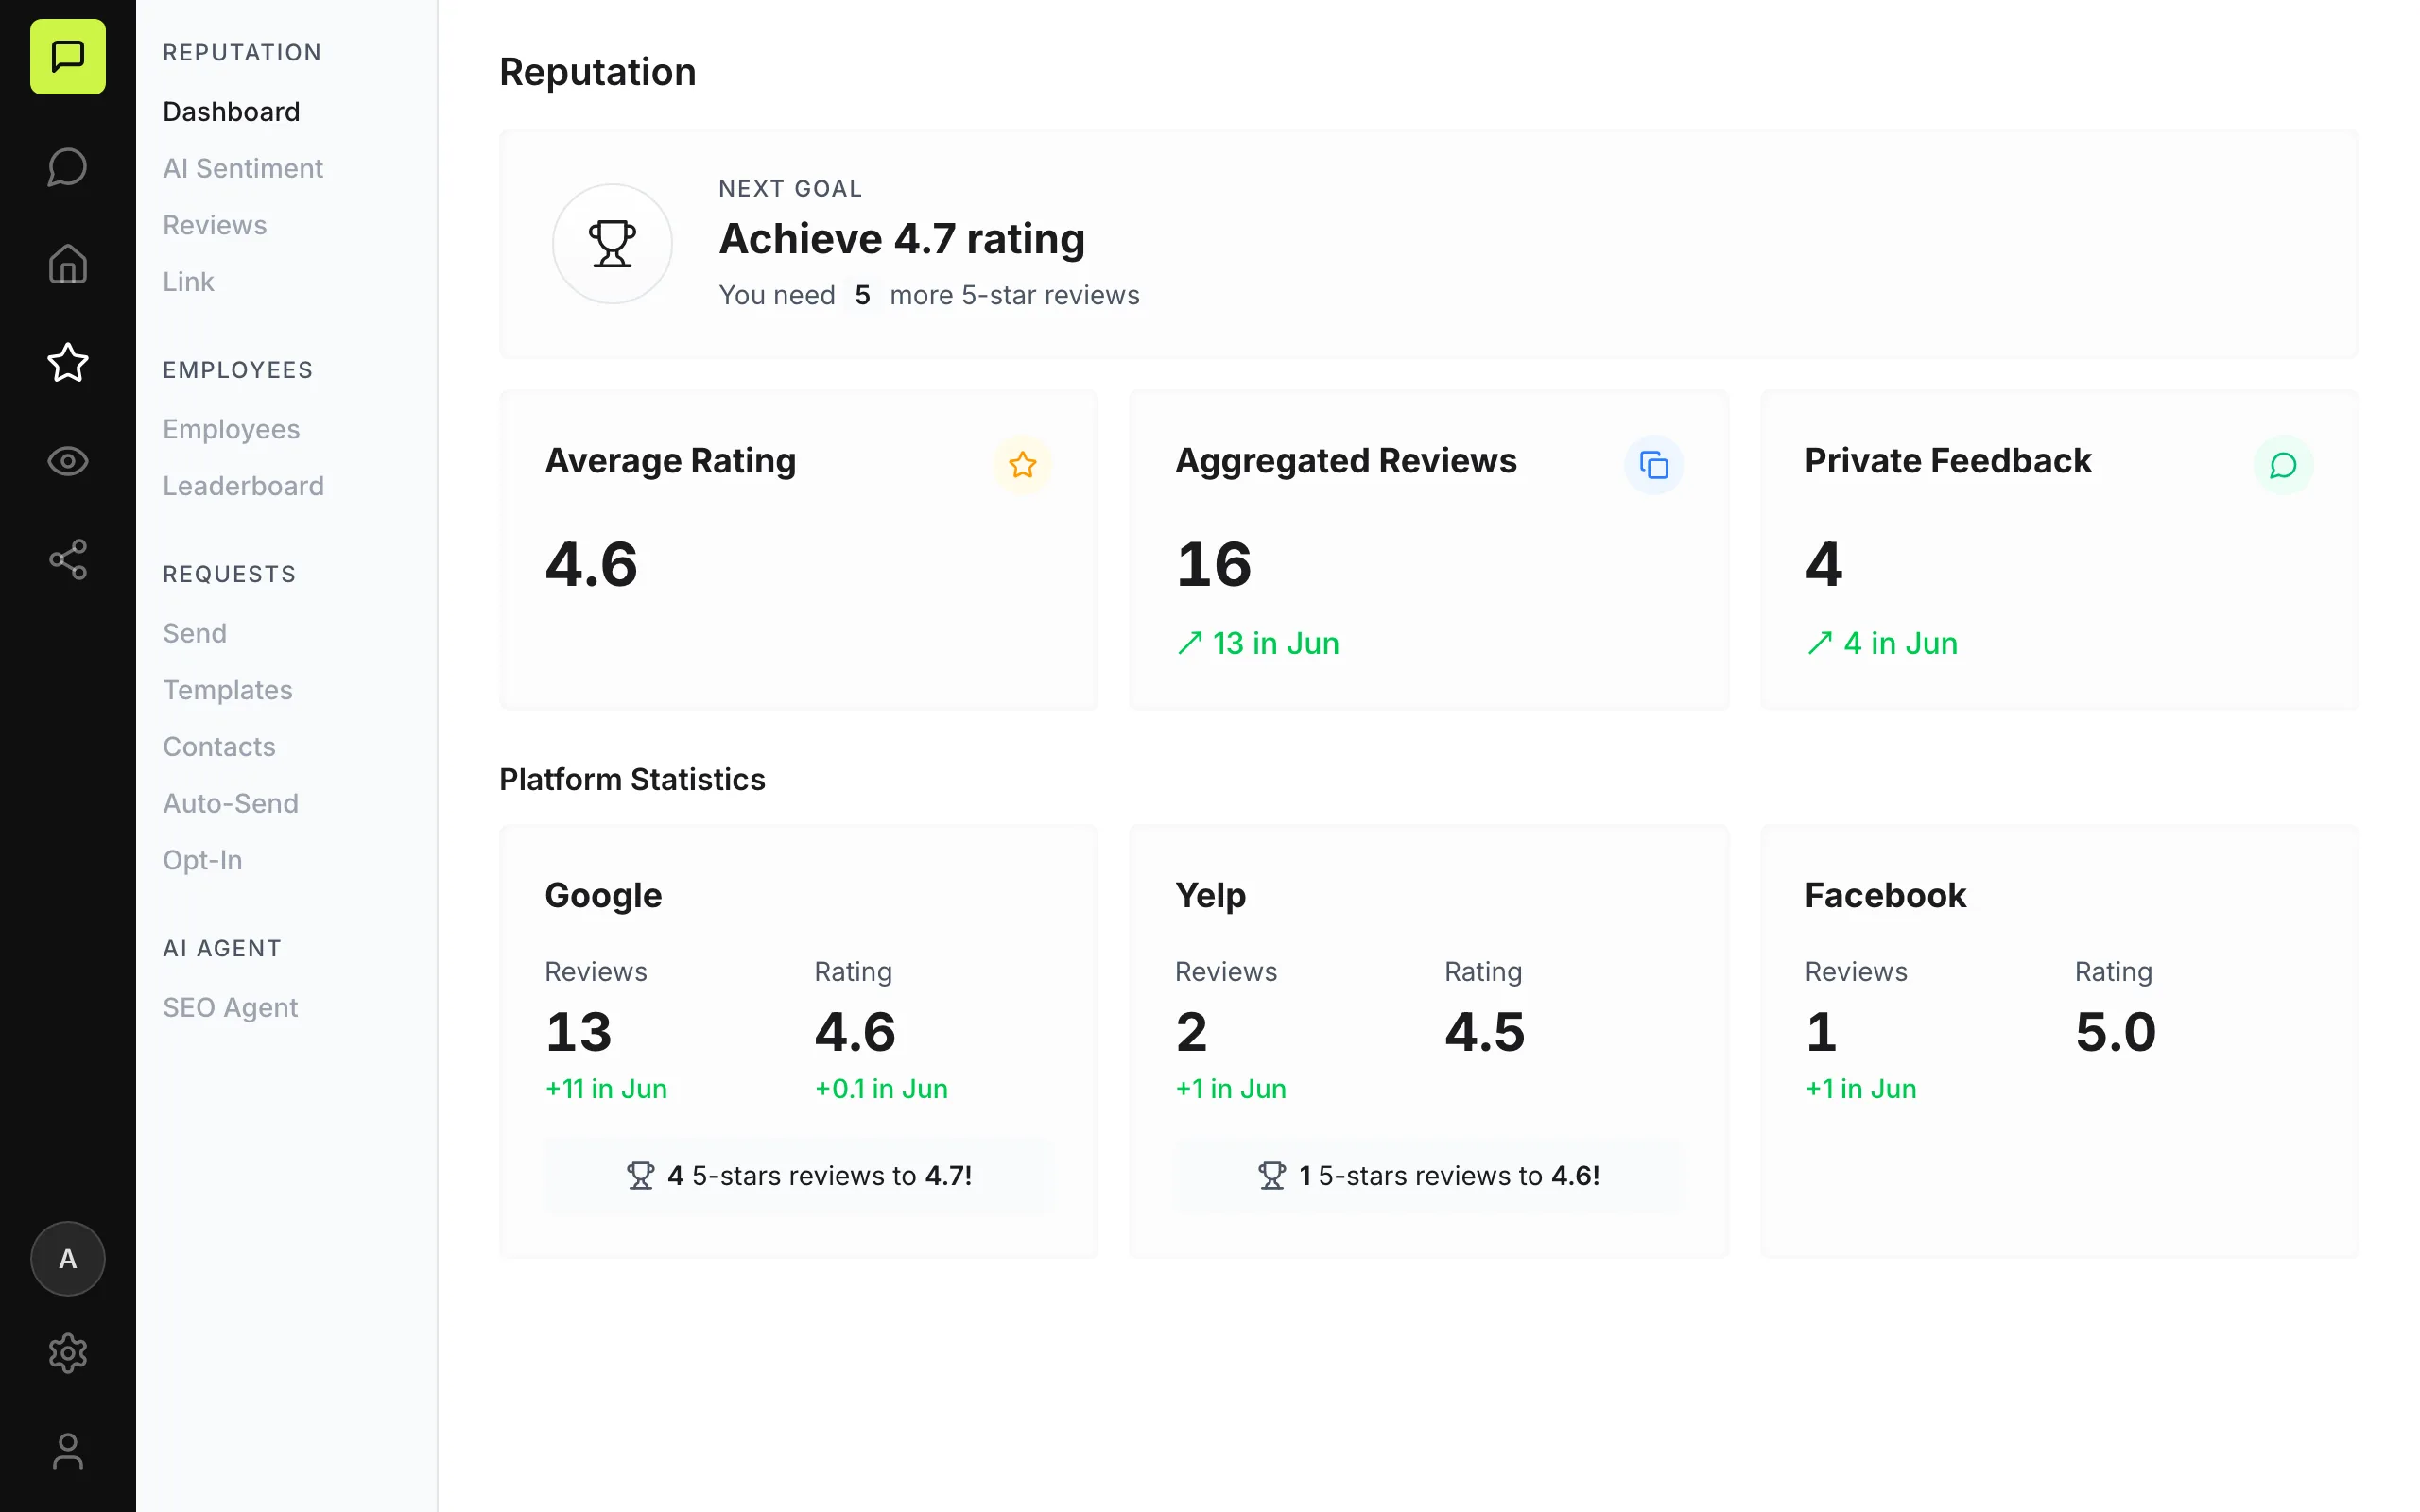Open the eye monitoring icon

point(67,461)
